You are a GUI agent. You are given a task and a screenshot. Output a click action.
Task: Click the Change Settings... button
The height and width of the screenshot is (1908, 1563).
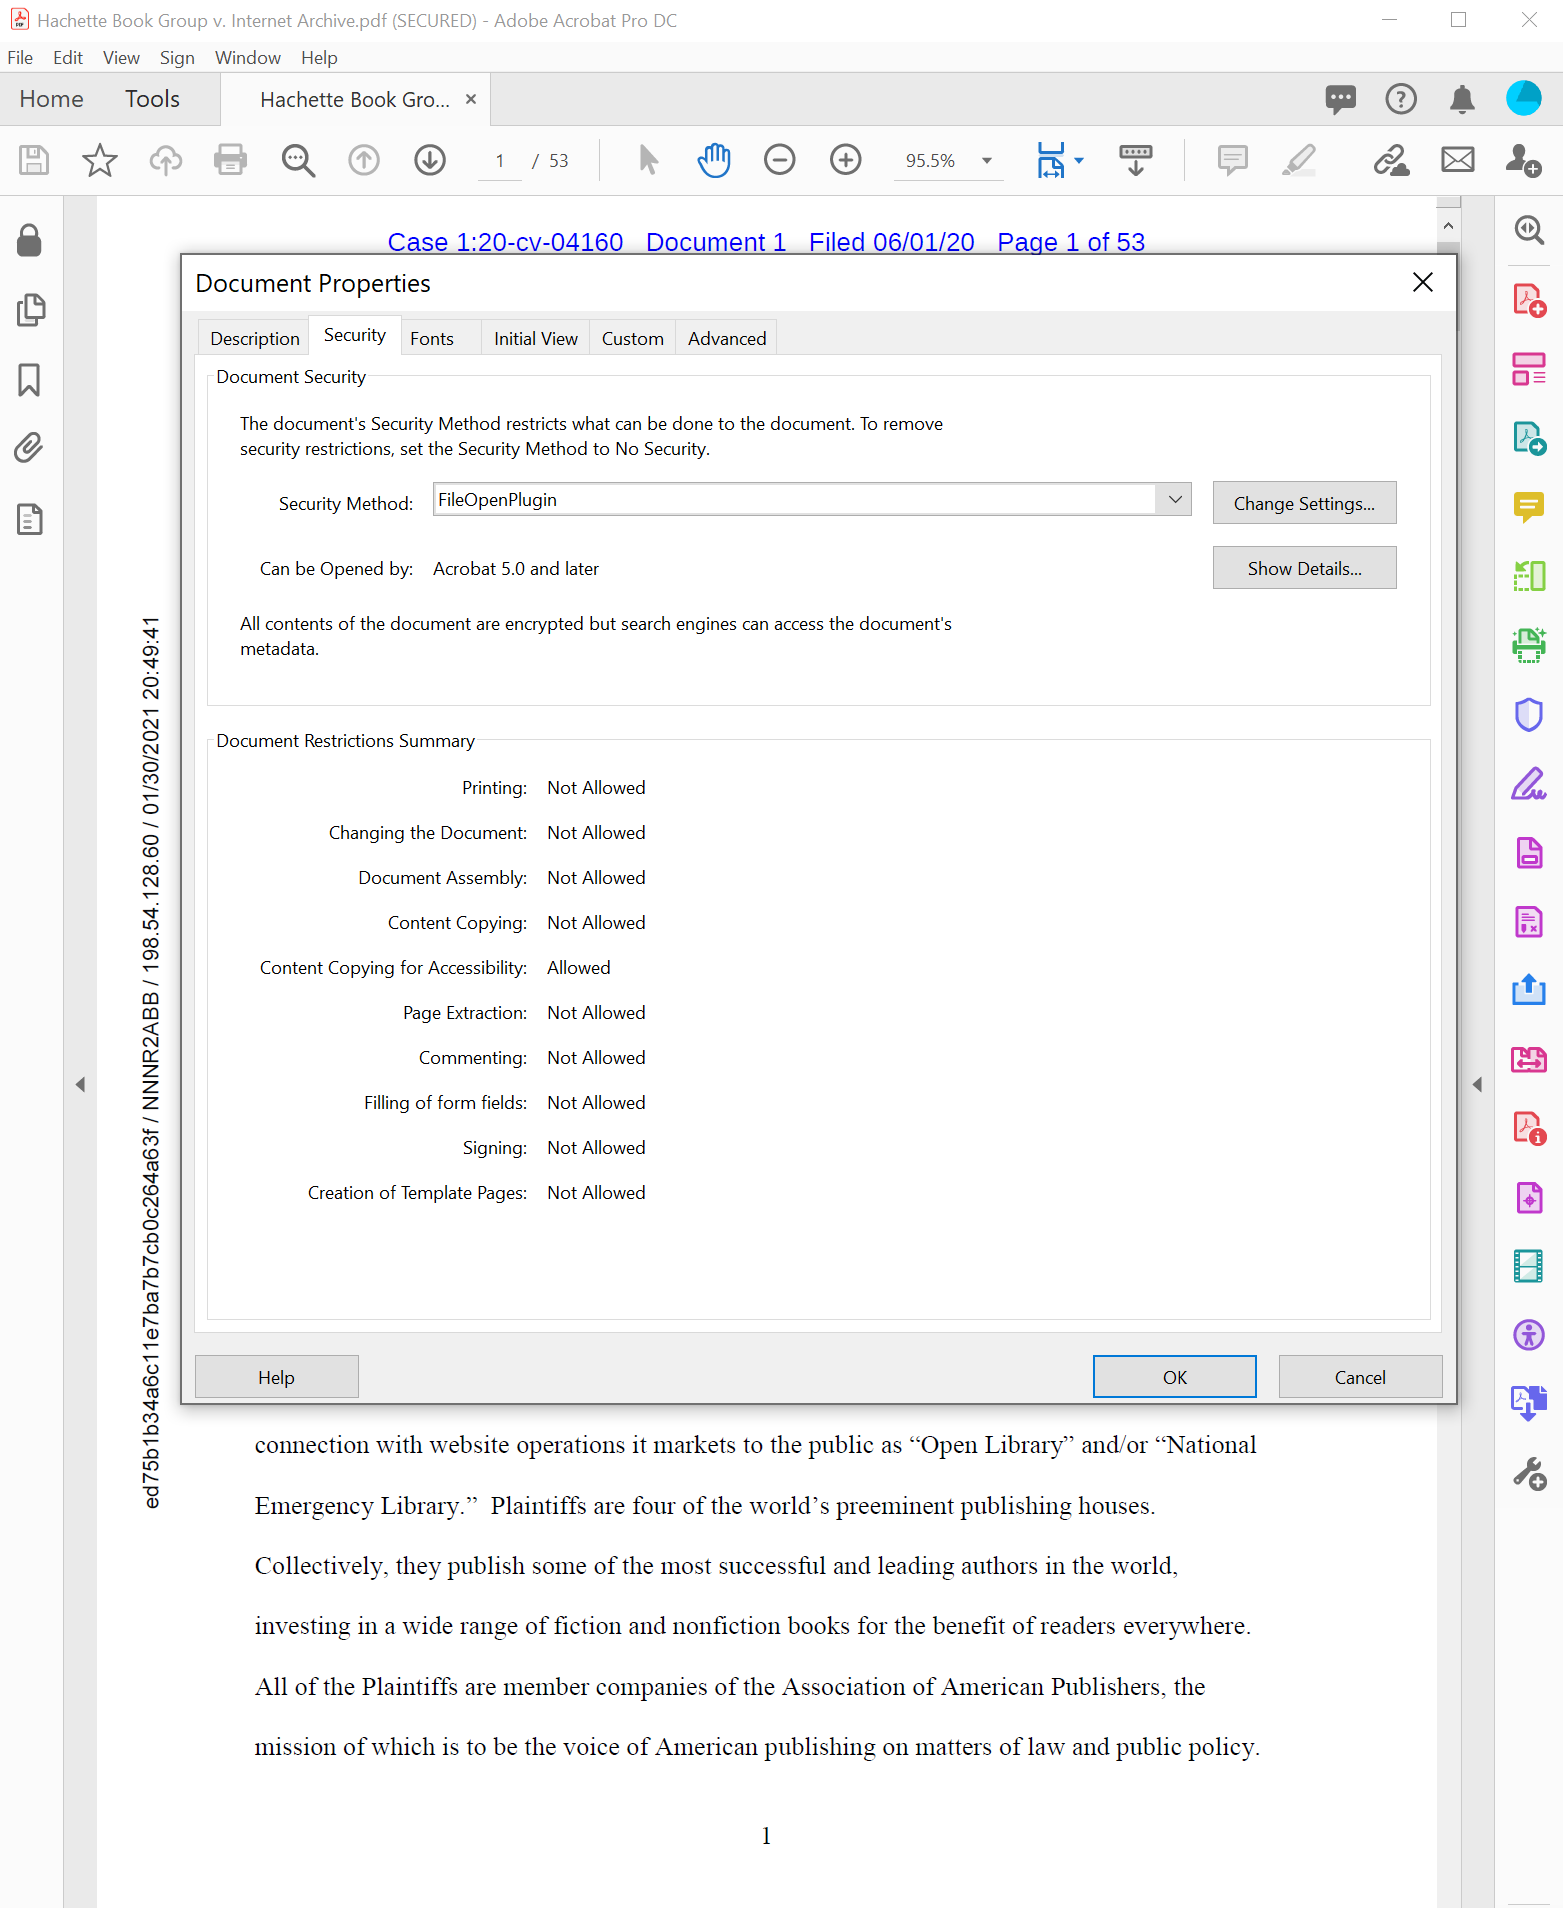click(x=1304, y=503)
